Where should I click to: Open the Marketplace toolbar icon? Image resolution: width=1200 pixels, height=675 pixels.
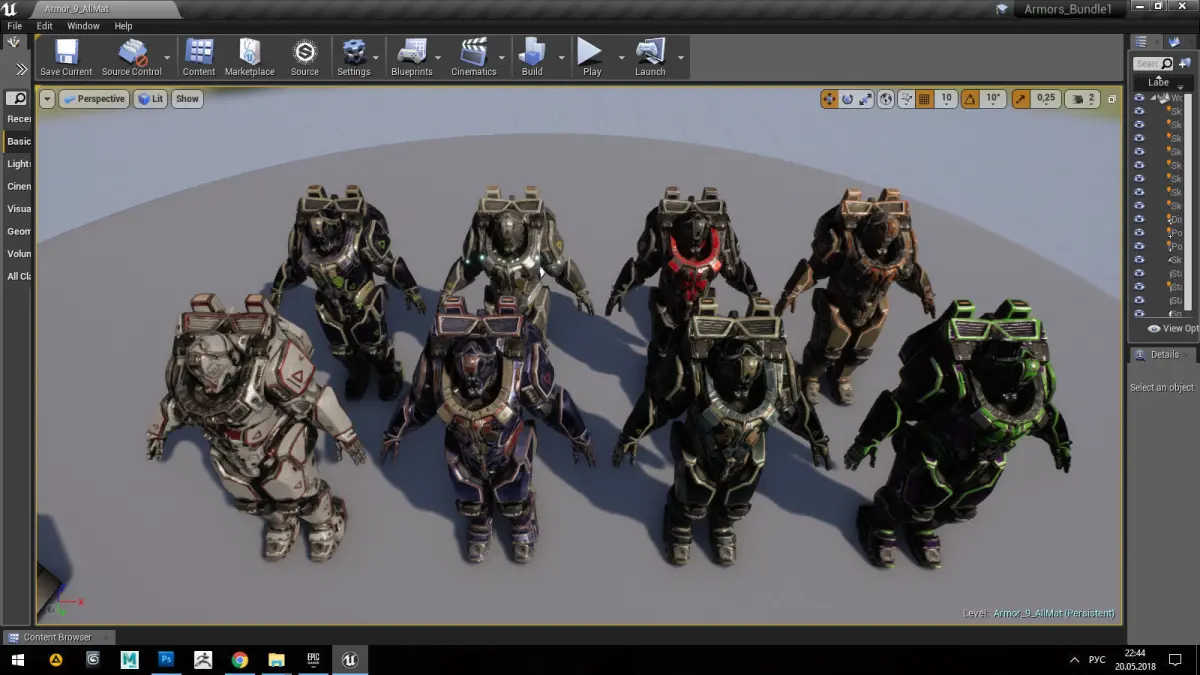(x=249, y=51)
